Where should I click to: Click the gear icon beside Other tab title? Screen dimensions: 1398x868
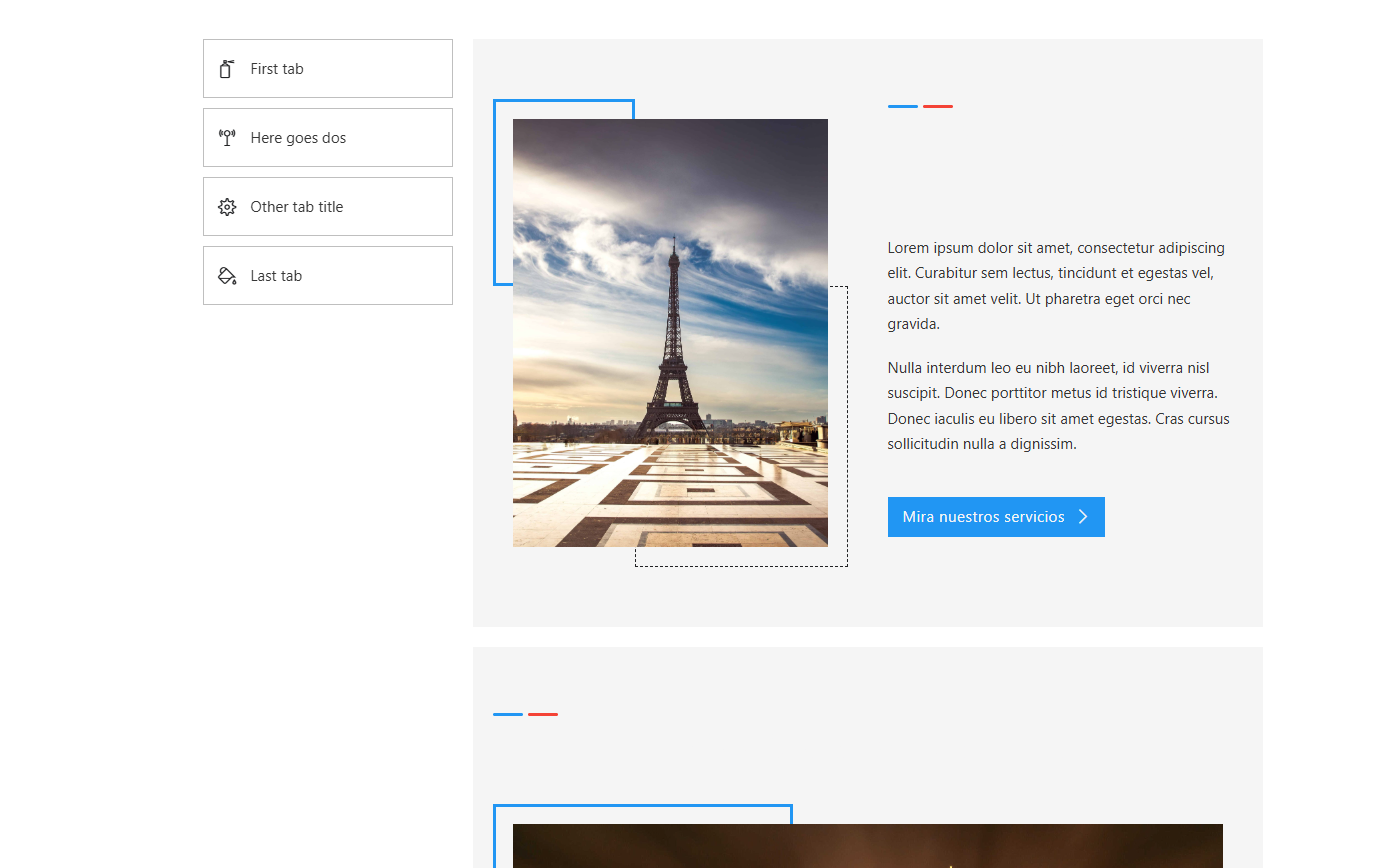click(x=227, y=207)
